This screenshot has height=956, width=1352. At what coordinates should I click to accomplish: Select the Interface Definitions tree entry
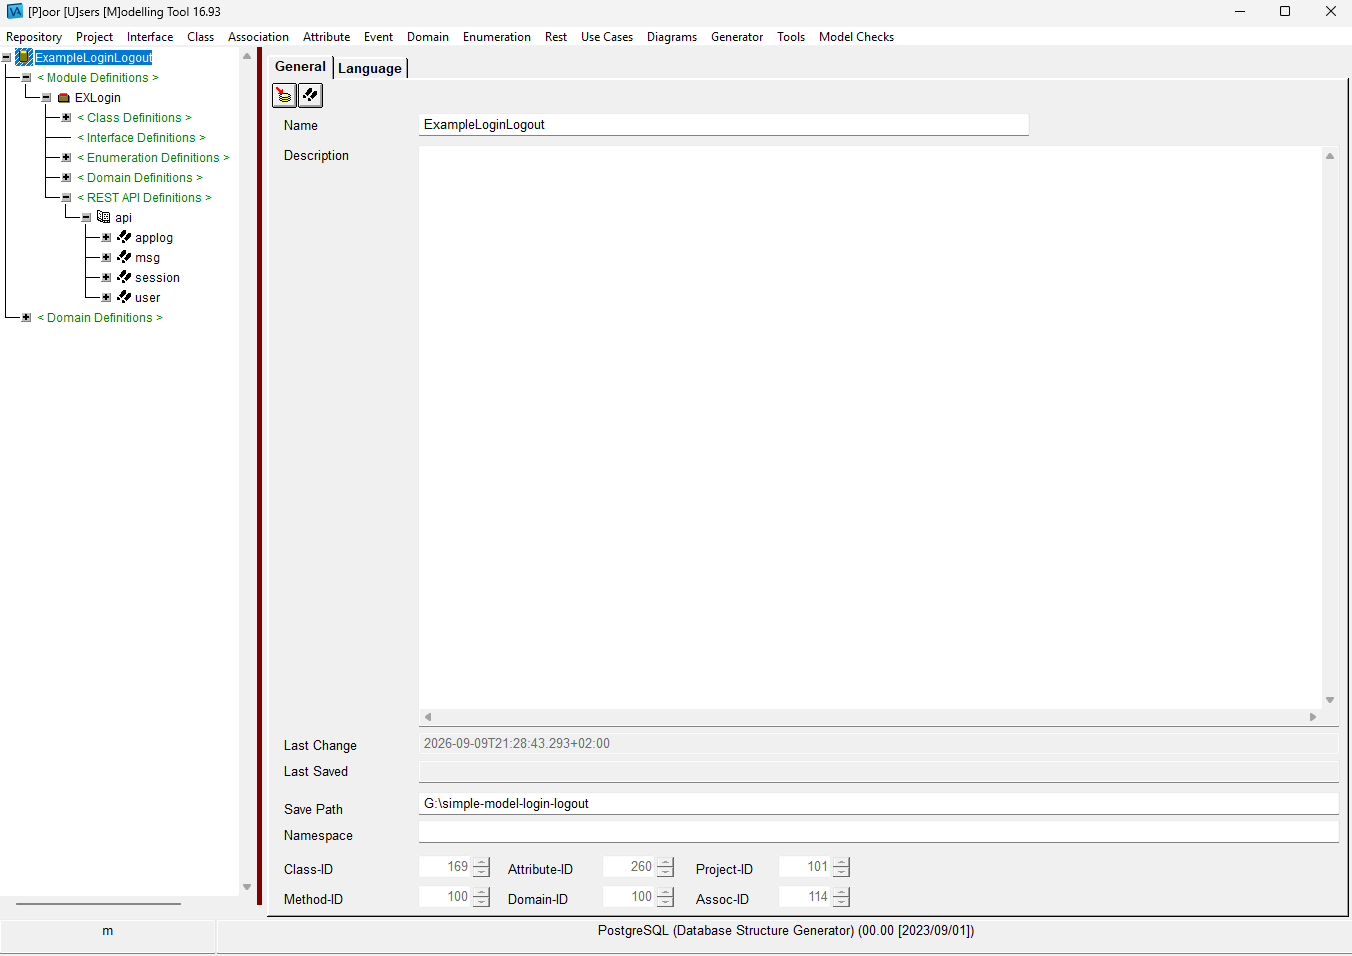coord(141,137)
